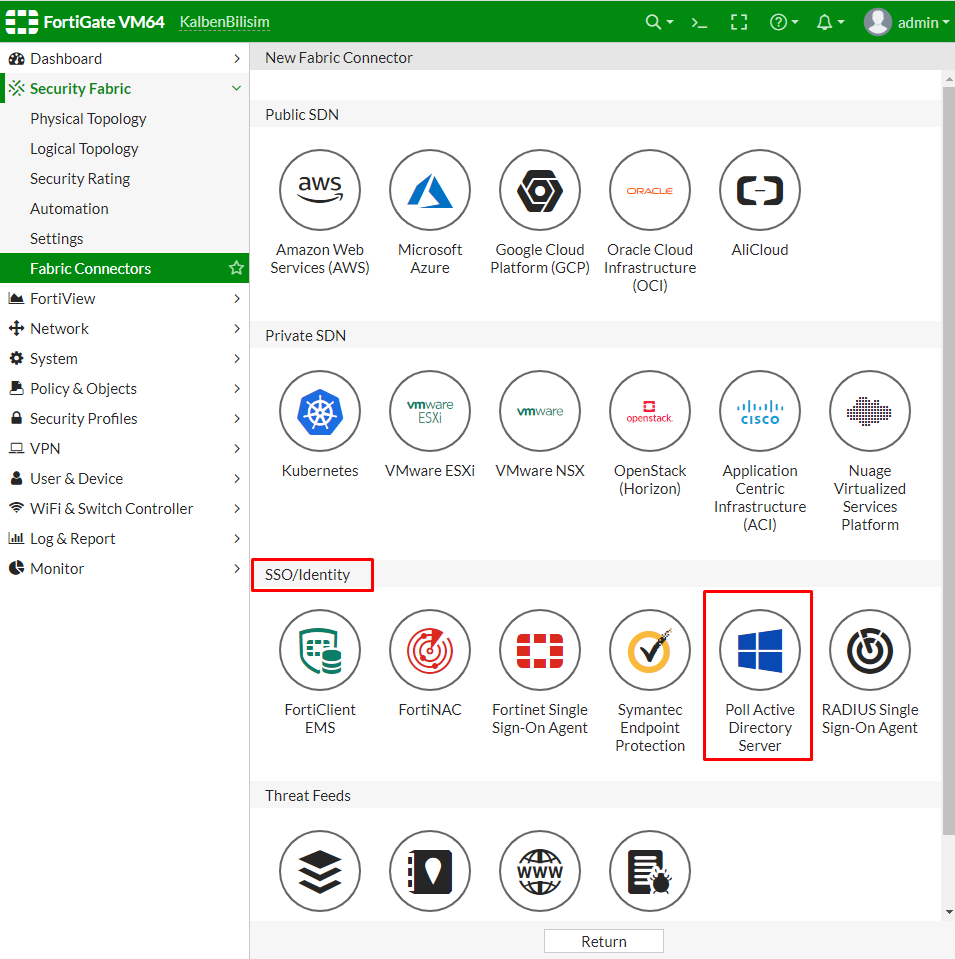Select the stacked layers threat feed icon
The height and width of the screenshot is (959, 955).
coord(320,871)
